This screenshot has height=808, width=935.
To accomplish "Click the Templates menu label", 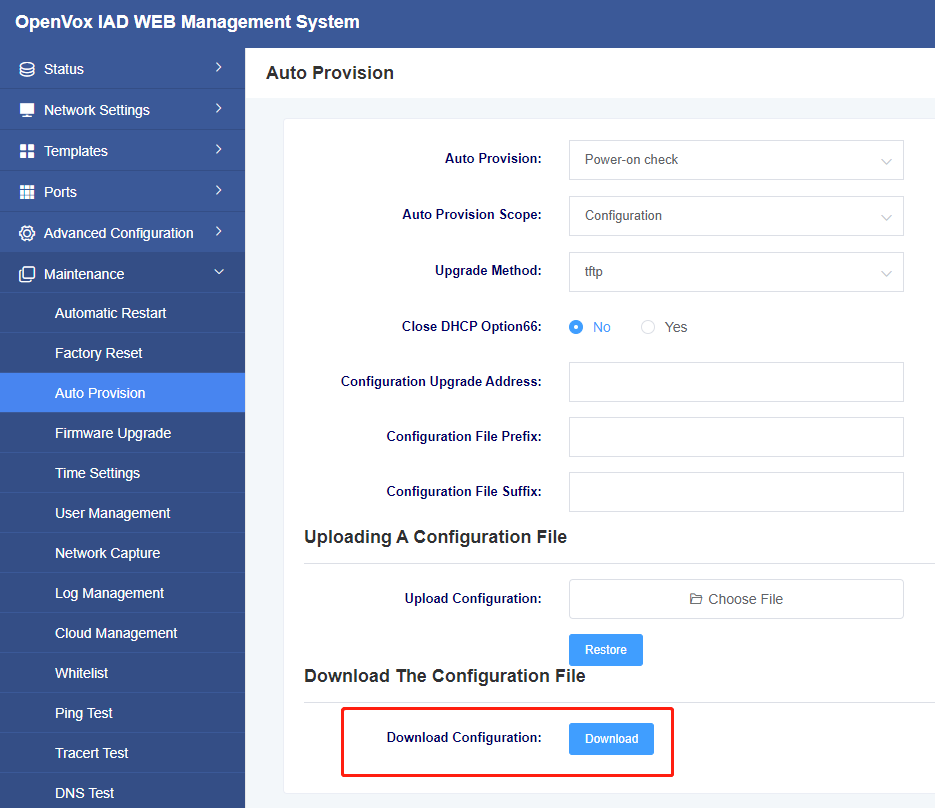I will (76, 151).
